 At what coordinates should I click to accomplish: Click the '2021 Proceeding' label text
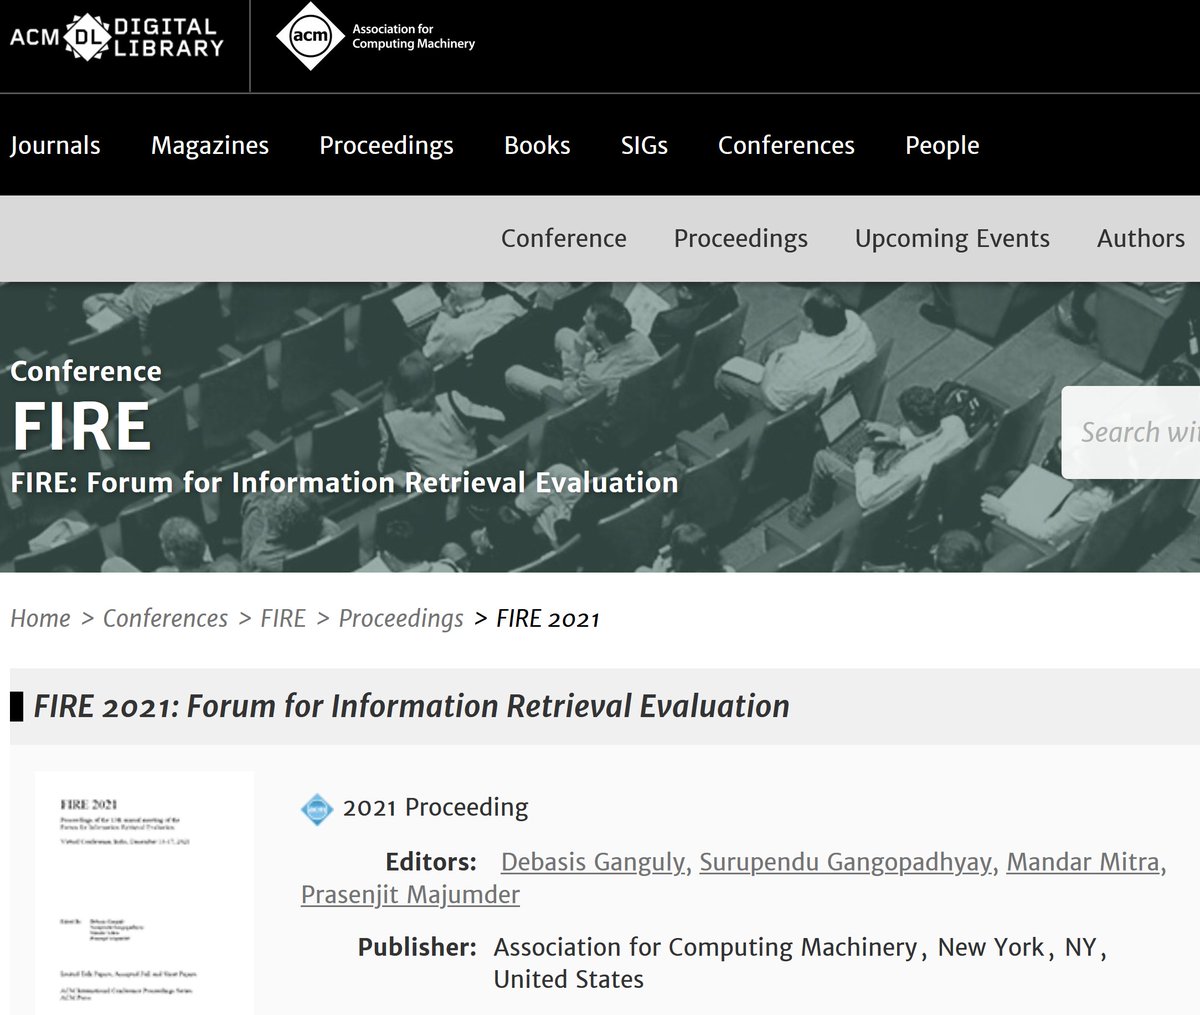click(435, 808)
